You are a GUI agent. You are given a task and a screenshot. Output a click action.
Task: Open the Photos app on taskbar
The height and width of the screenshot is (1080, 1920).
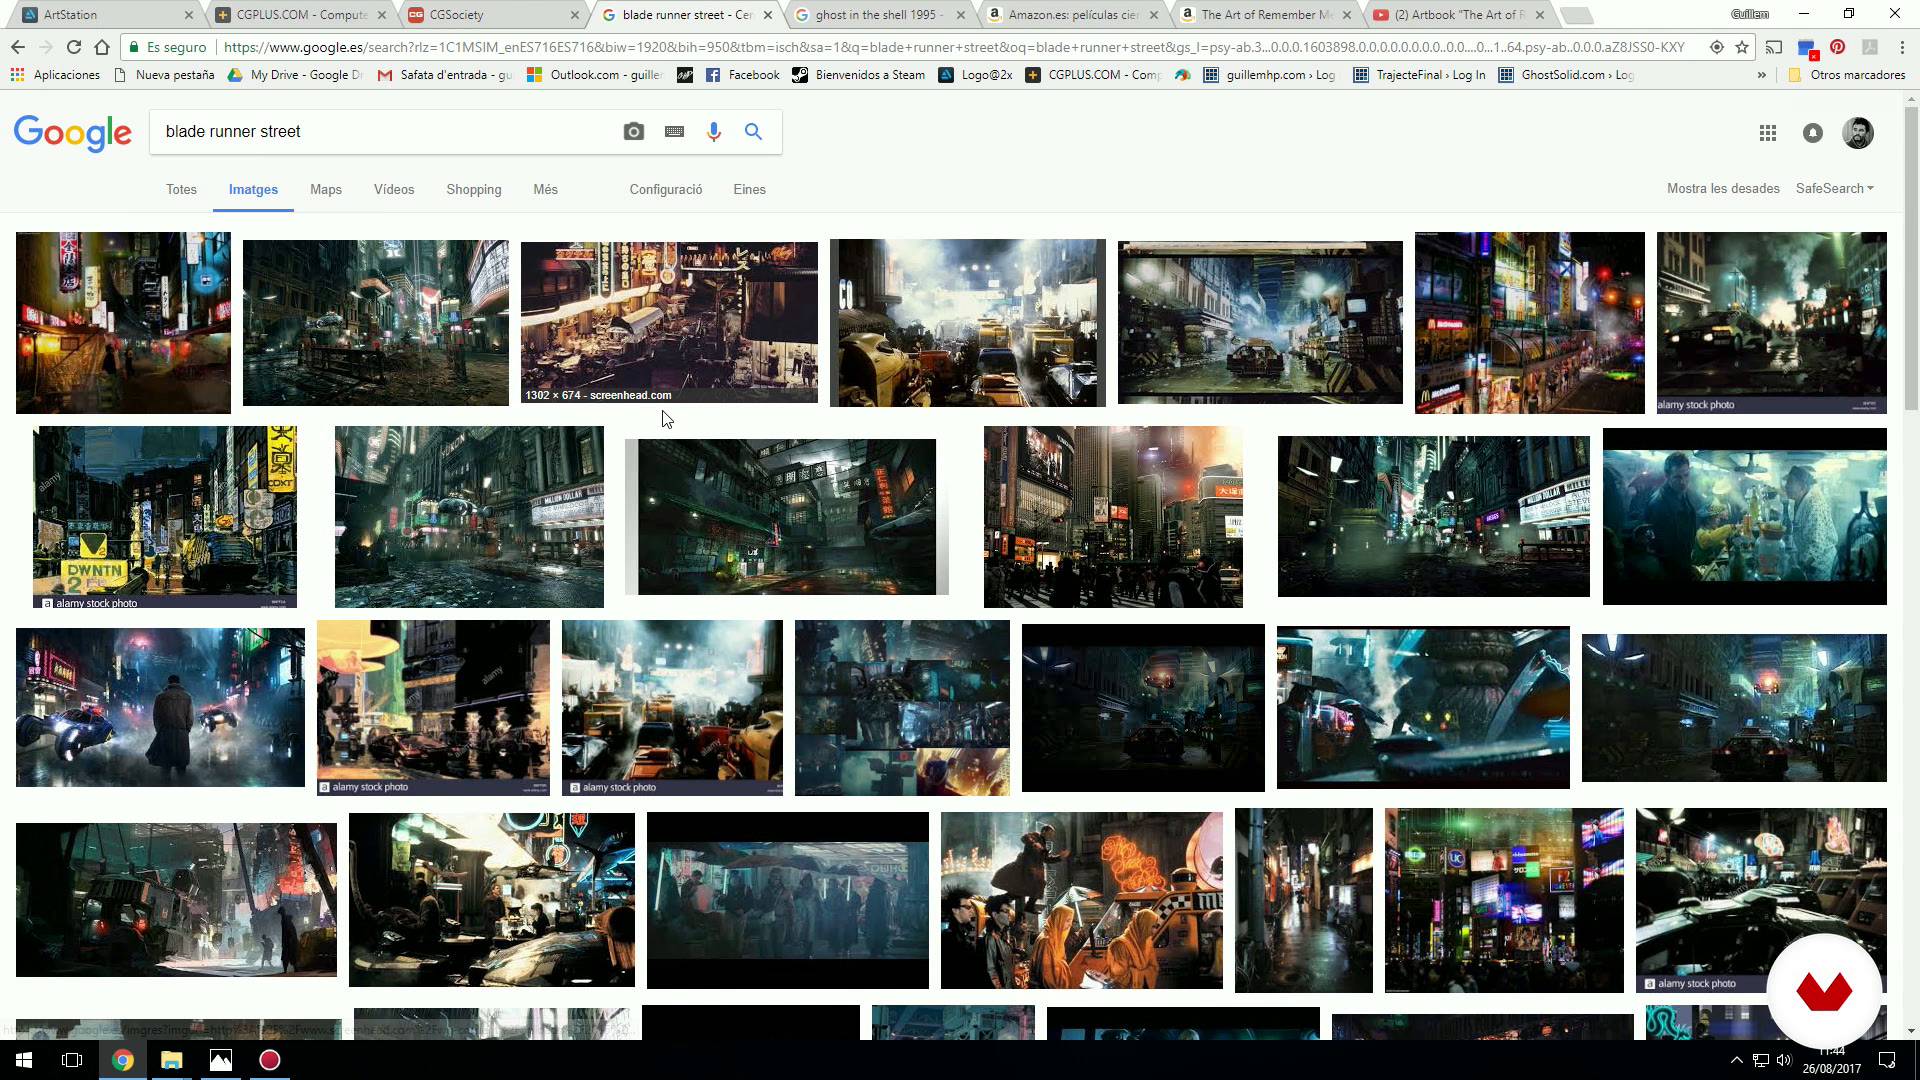pyautogui.click(x=221, y=1060)
